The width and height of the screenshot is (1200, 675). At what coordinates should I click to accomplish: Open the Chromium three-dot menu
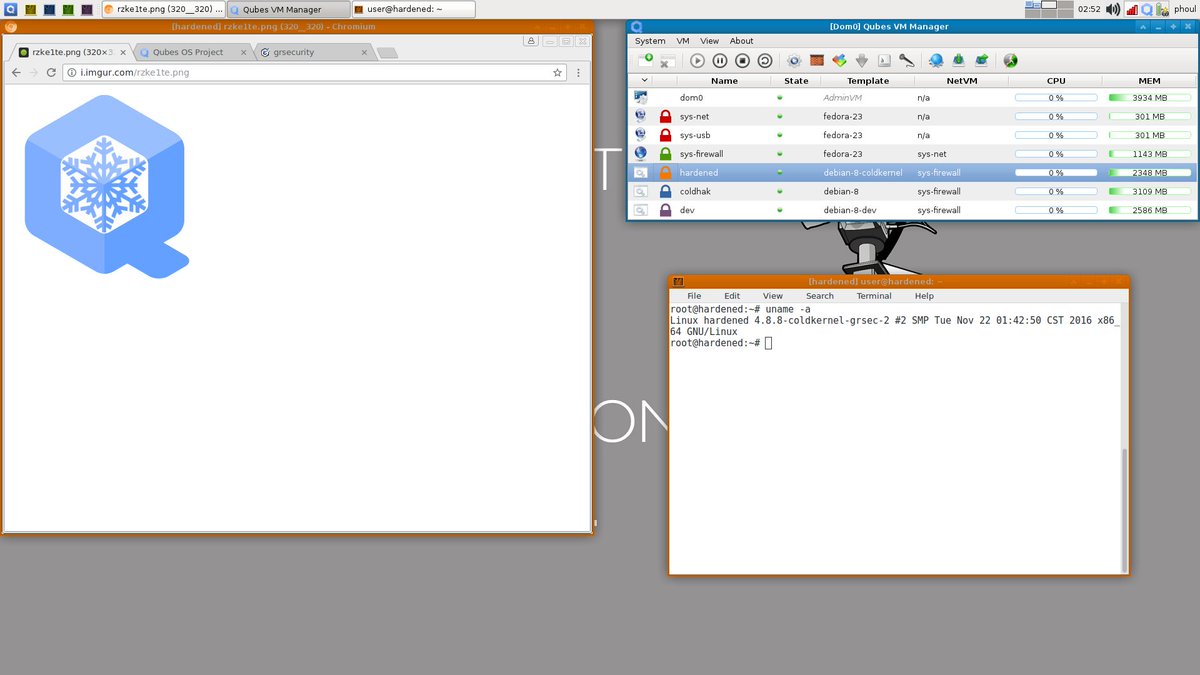[579, 73]
